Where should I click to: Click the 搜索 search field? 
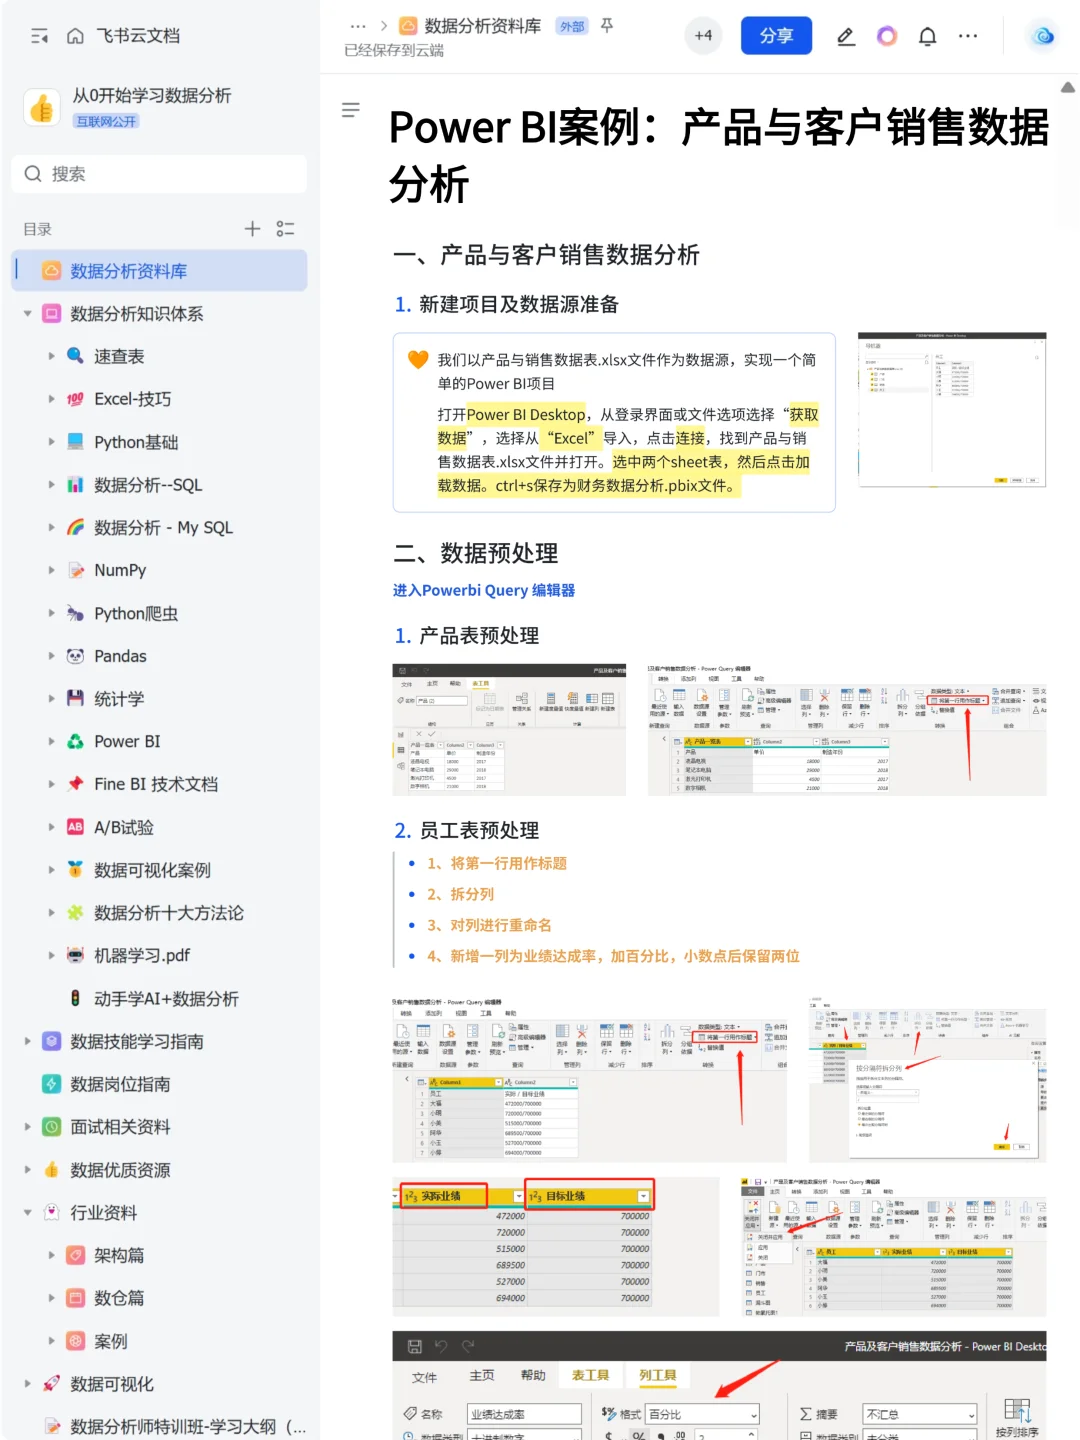pyautogui.click(x=159, y=174)
